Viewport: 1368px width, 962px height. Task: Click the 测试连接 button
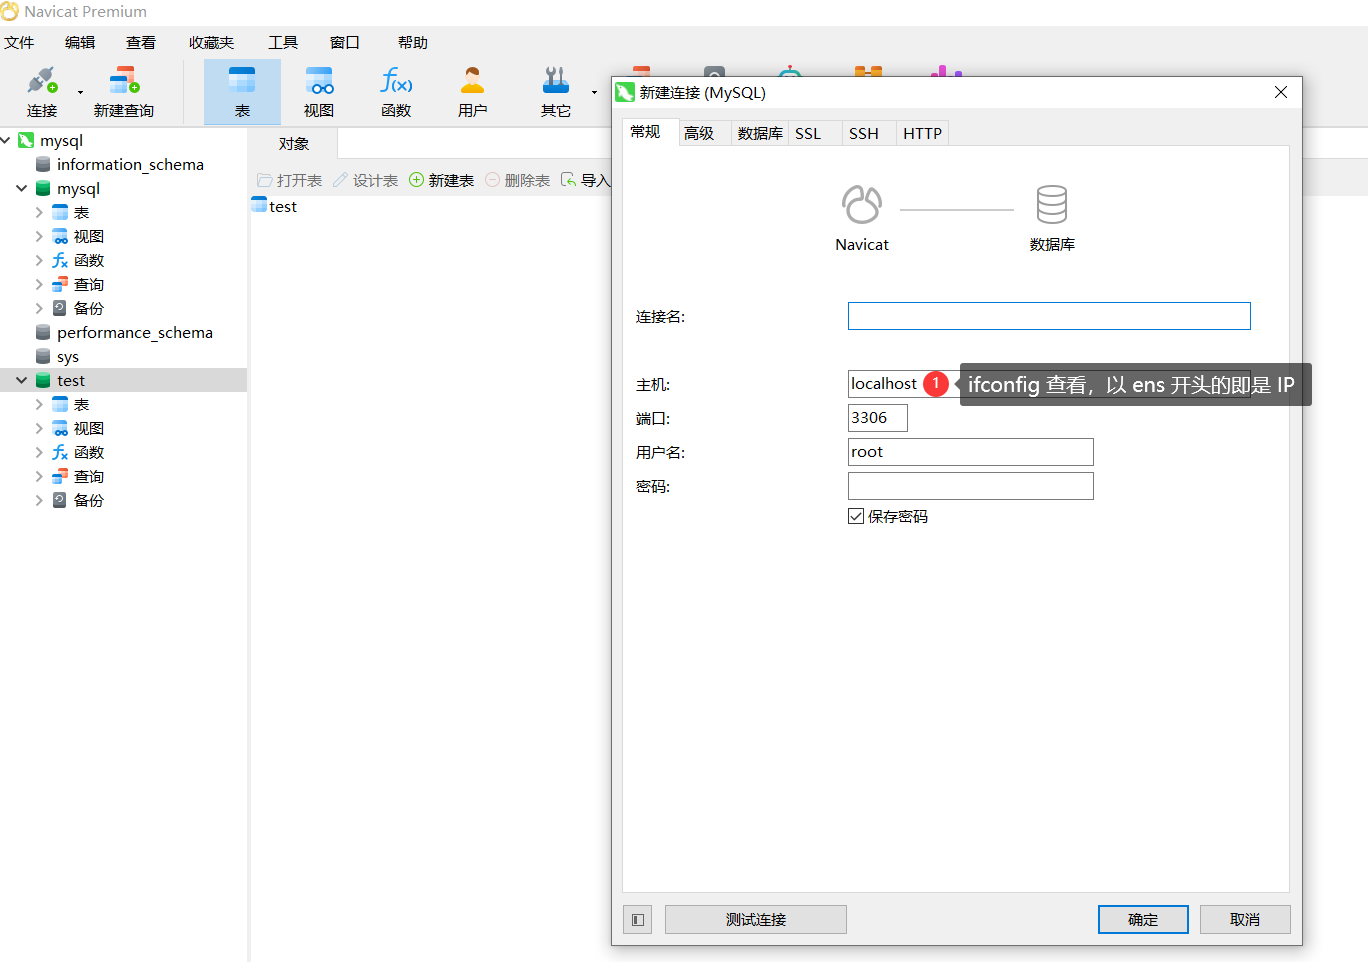pyautogui.click(x=756, y=919)
